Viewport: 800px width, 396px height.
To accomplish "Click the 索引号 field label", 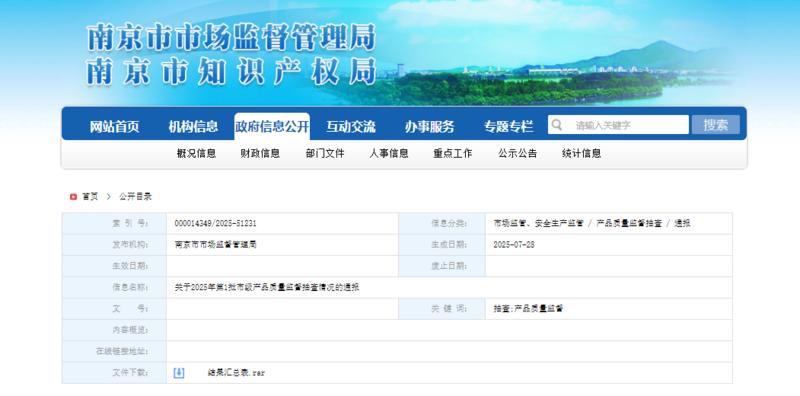I will [x=130, y=224].
